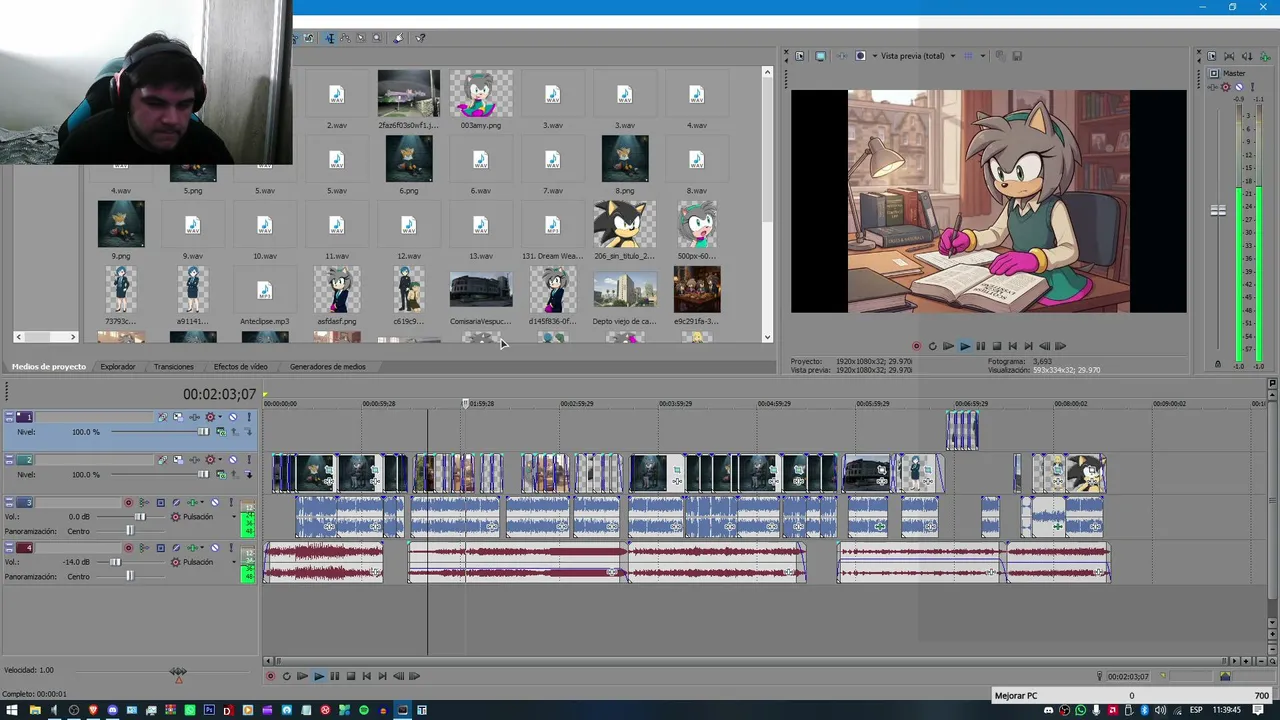Save preview snapshot to file
The image size is (1280, 720).
[x=1018, y=56]
